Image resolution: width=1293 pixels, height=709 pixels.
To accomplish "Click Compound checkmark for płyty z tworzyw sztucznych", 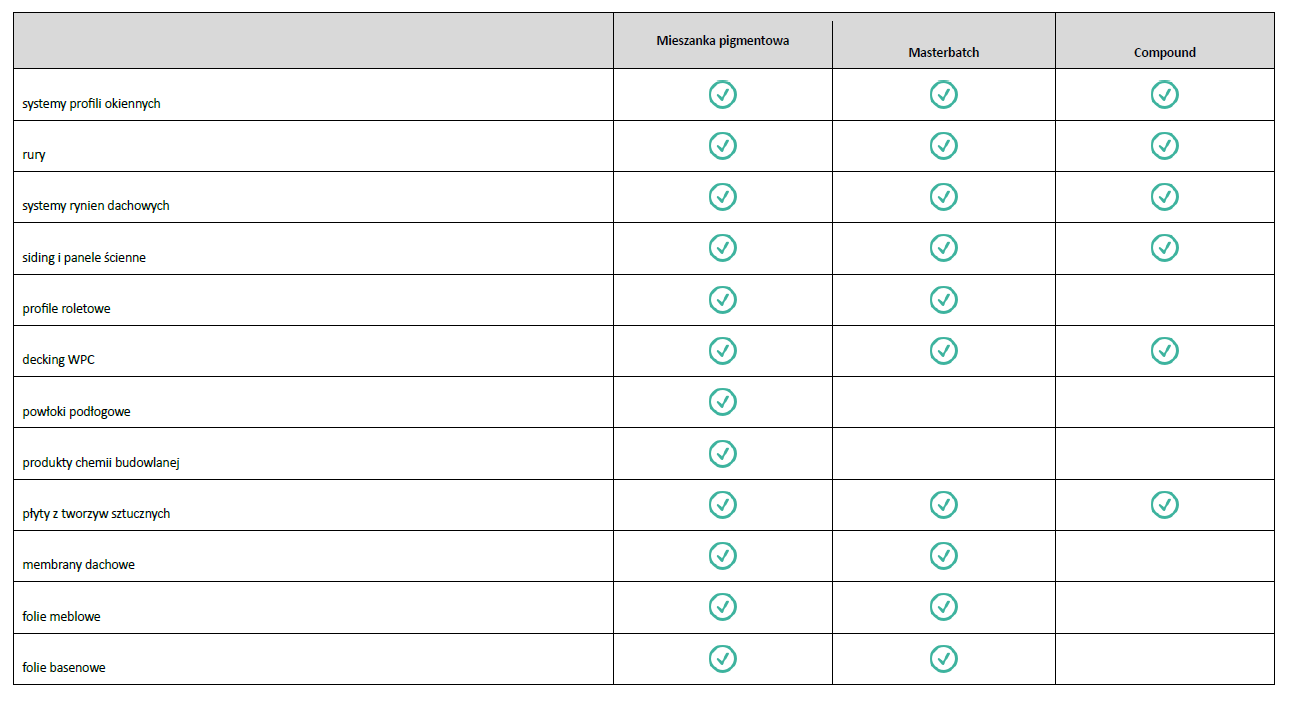I will [x=1164, y=505].
